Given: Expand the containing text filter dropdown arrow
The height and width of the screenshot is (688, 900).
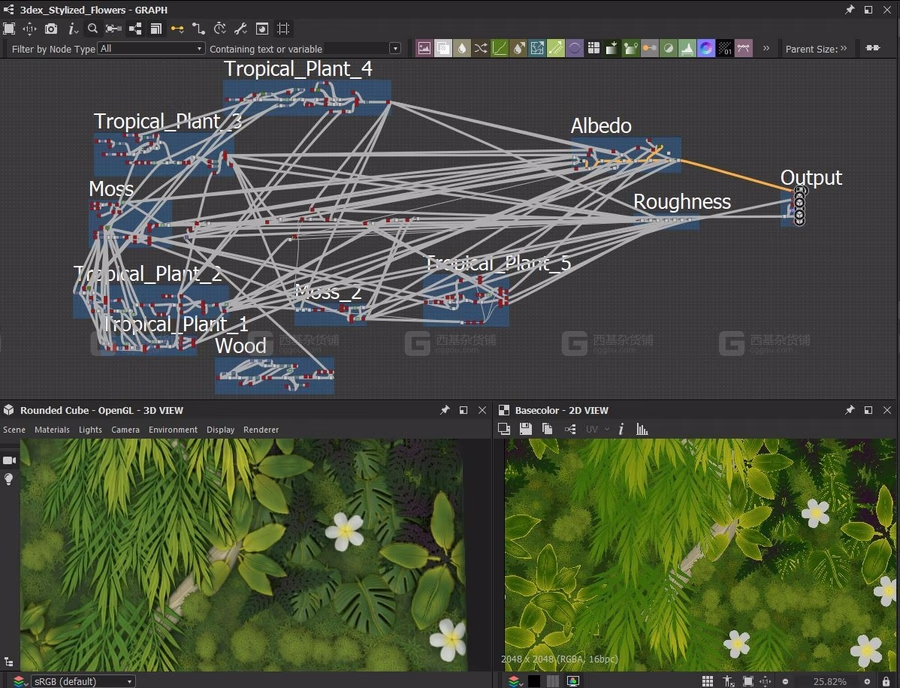Looking at the screenshot, I should coord(395,49).
